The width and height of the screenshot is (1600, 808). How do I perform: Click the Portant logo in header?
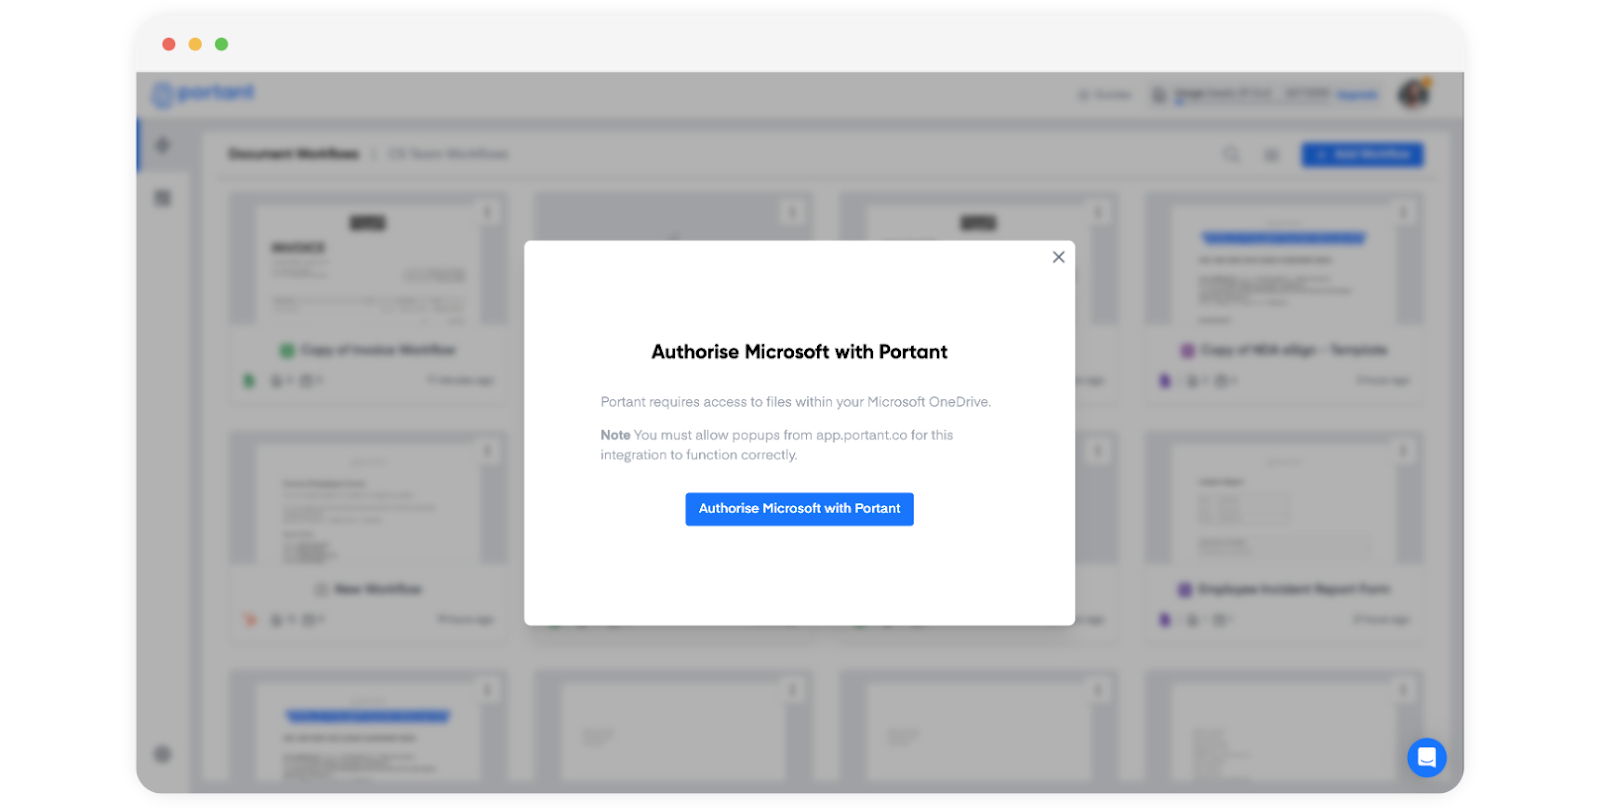[x=204, y=94]
